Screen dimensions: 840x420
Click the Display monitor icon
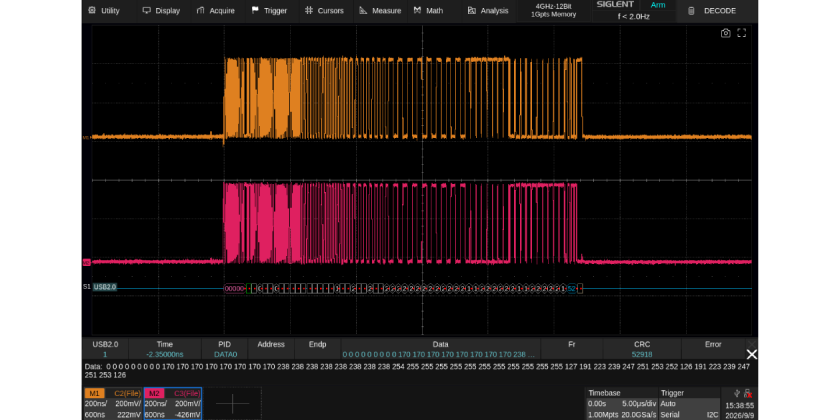(x=146, y=11)
